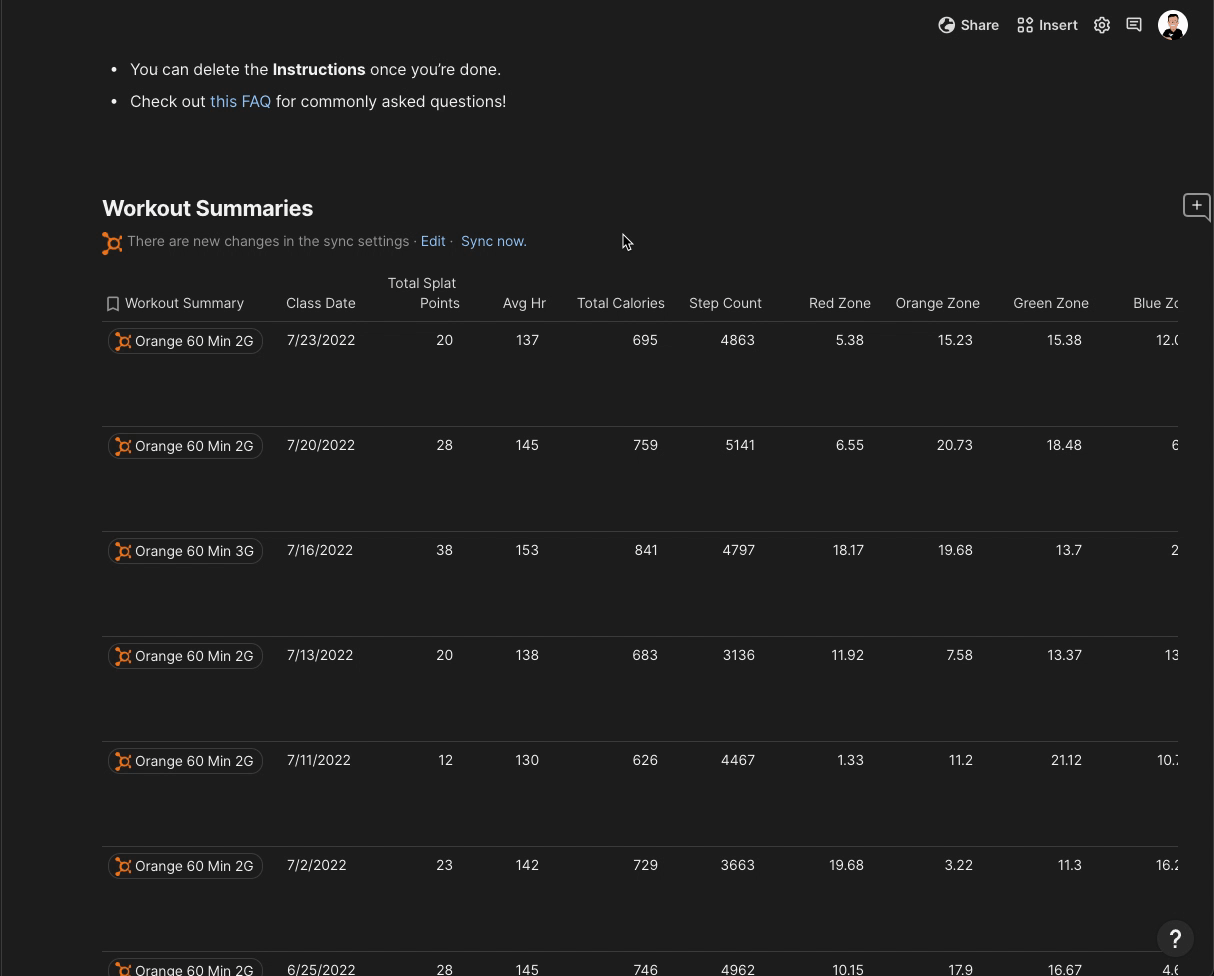1214x976 pixels.
Task: Click the Orangetheory sync icon beside the sync message
Action: pyautogui.click(x=112, y=243)
